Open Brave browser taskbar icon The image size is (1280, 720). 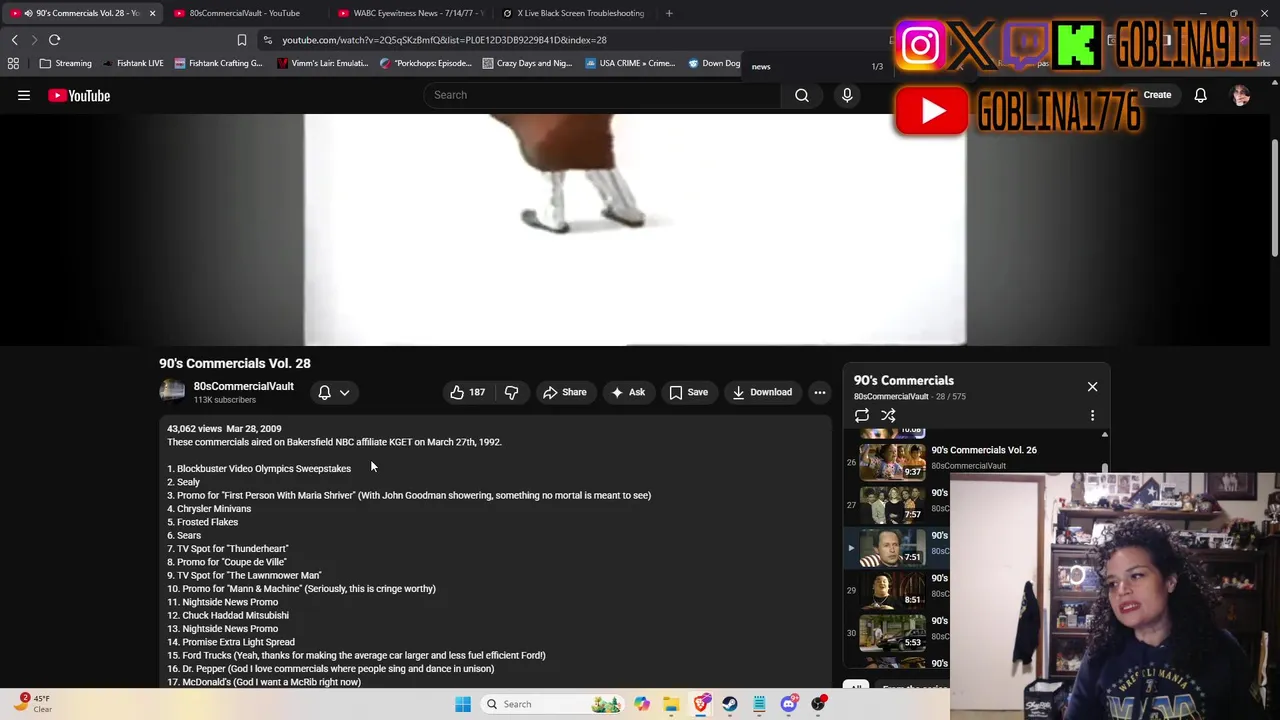(701, 704)
